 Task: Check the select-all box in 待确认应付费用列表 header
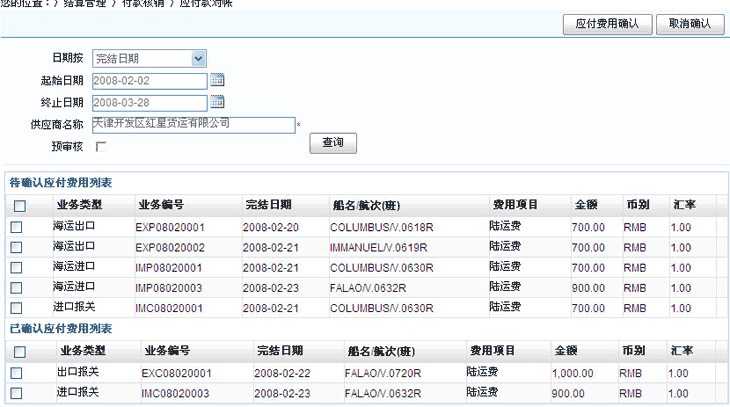(x=18, y=206)
